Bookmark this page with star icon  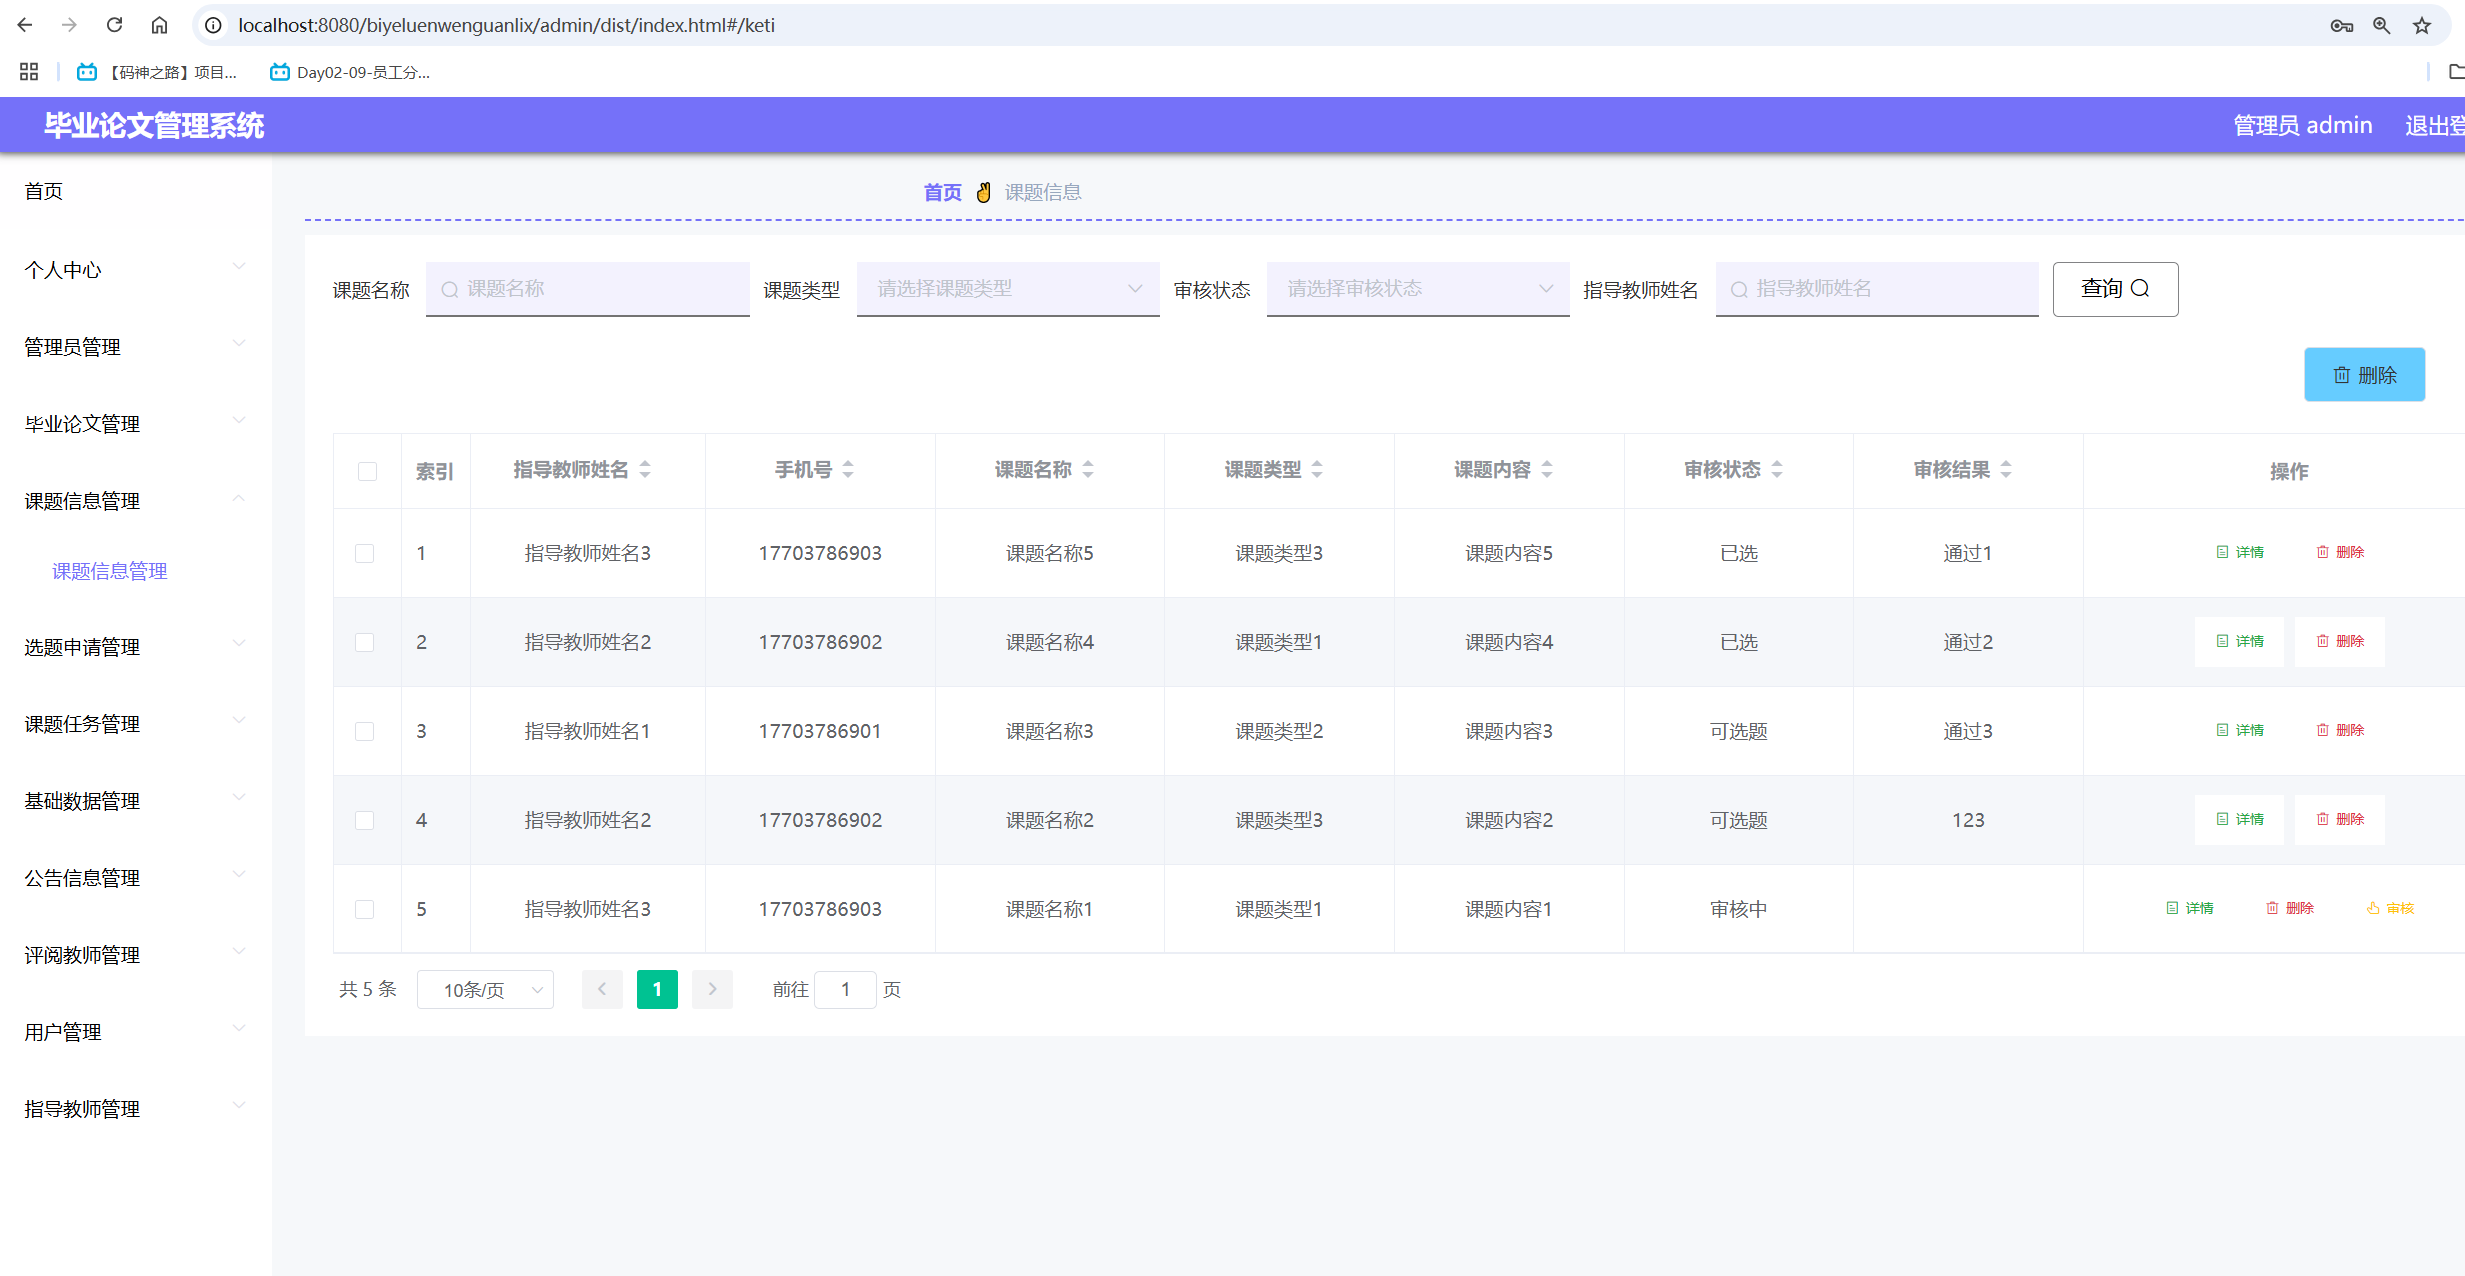[2421, 25]
